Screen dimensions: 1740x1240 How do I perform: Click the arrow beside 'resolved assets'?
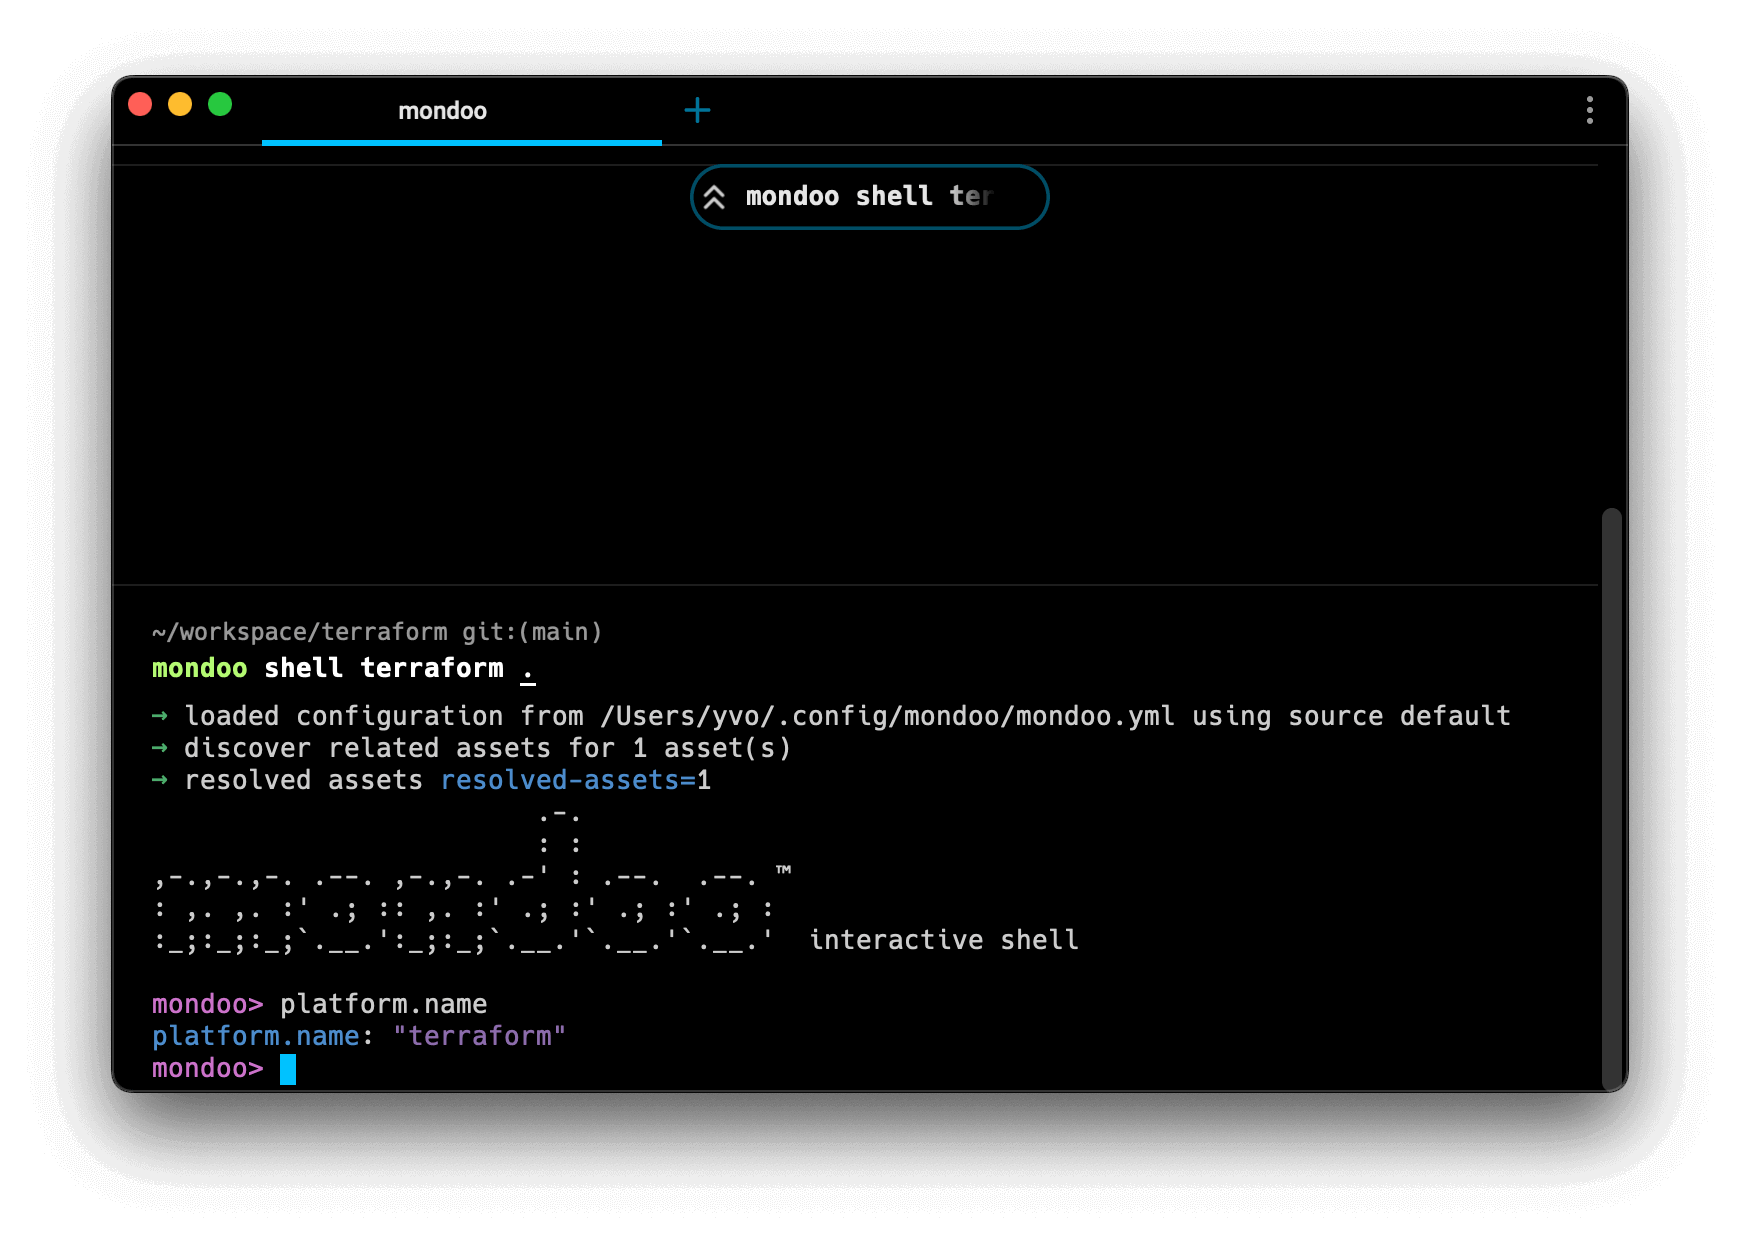click(x=160, y=780)
